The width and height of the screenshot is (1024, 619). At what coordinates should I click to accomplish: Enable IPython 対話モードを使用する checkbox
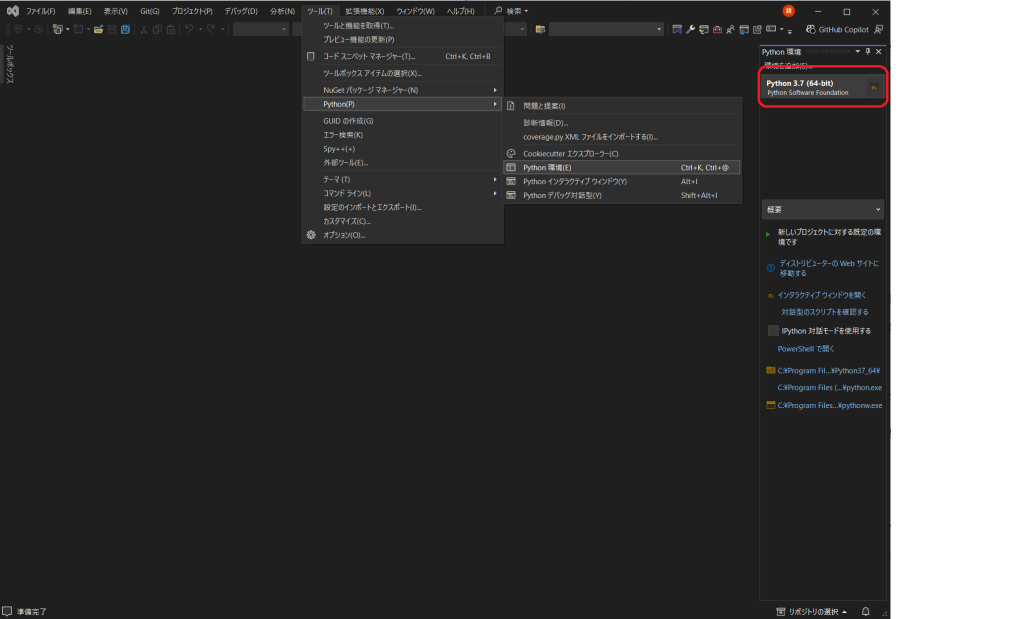(773, 330)
